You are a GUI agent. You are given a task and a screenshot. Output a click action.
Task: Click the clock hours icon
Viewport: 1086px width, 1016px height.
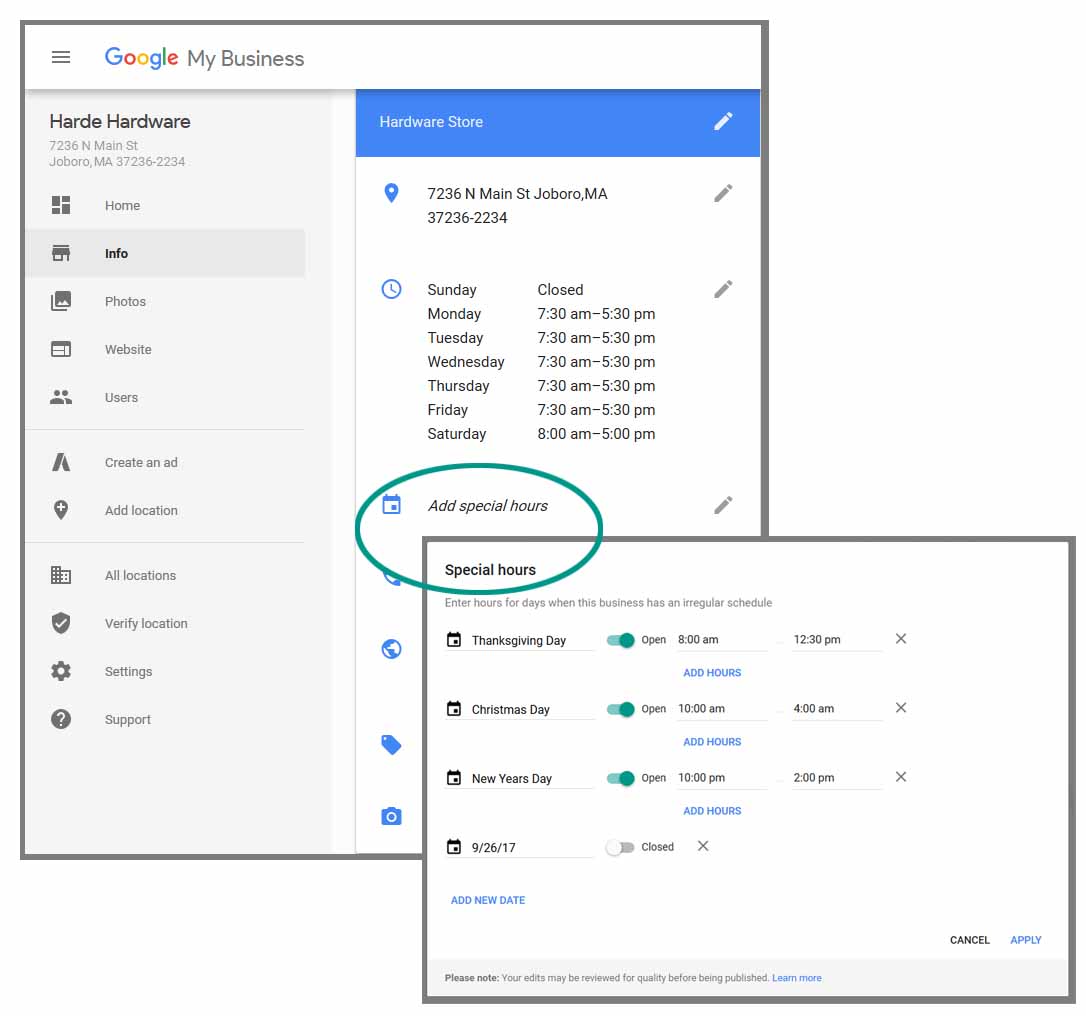391,289
